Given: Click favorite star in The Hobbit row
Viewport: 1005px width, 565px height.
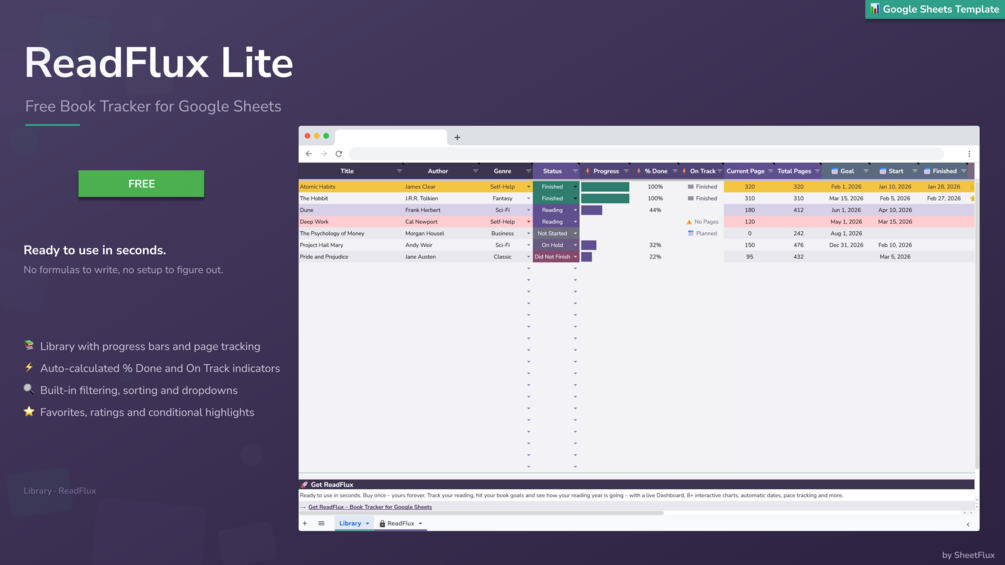Looking at the screenshot, I should (x=972, y=199).
